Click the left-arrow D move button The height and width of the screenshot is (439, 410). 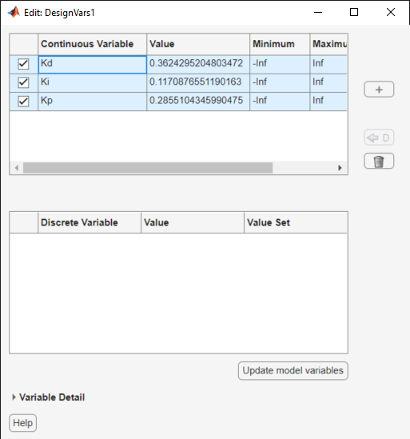pos(379,137)
